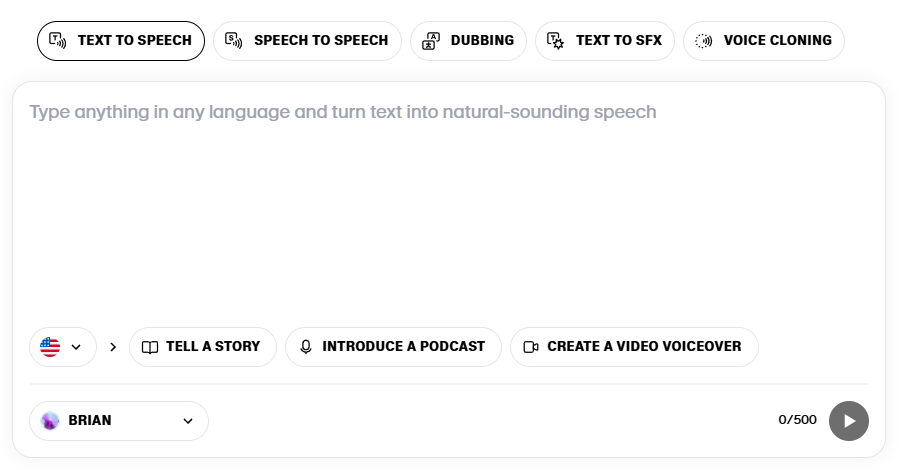
Task: Click Brian's voice avatar icon
Action: pyautogui.click(x=50, y=421)
